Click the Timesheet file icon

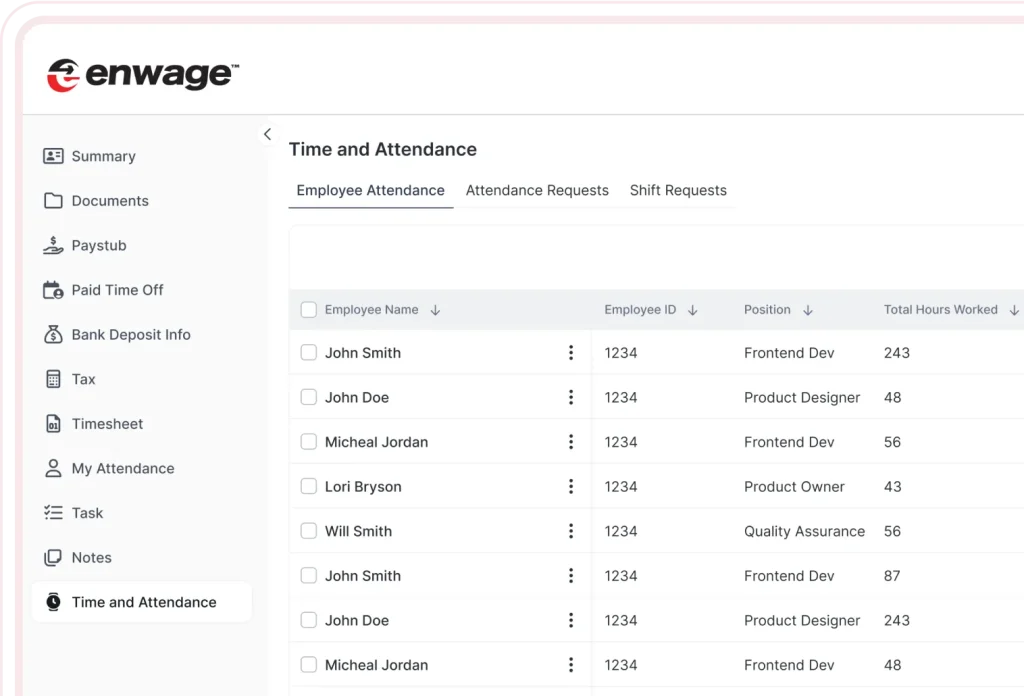point(53,424)
